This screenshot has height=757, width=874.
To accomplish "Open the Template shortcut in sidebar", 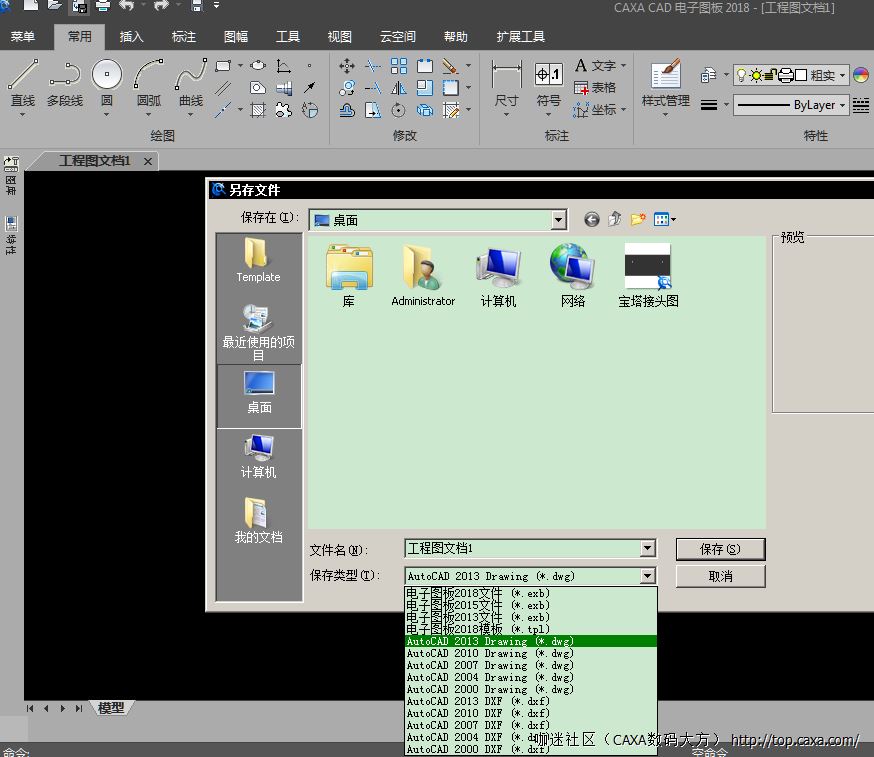I will coord(258,260).
